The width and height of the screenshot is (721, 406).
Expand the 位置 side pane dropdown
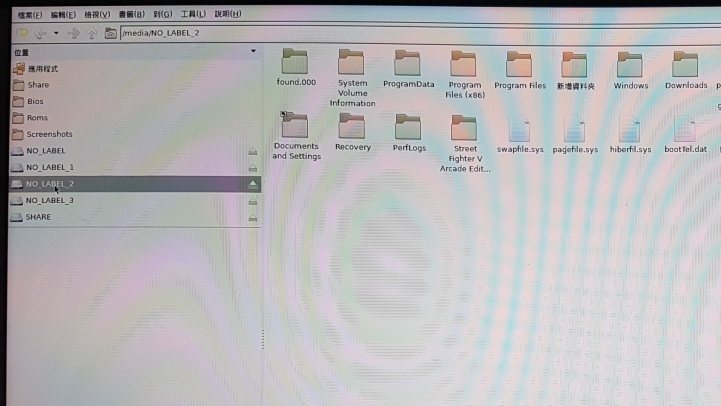(253, 51)
